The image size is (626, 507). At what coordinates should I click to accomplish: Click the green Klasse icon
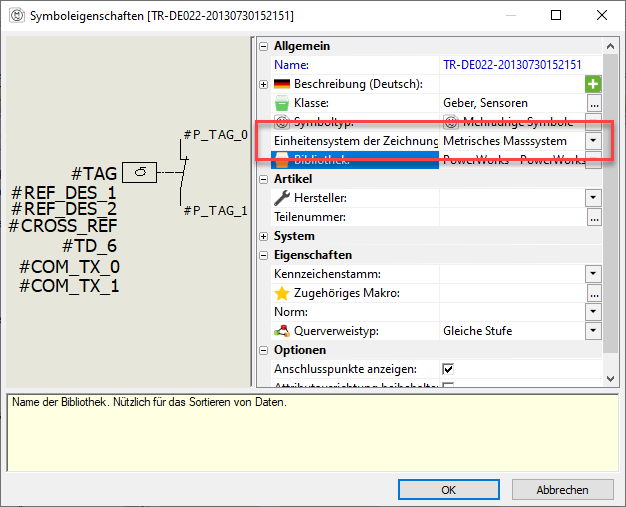coord(281,103)
